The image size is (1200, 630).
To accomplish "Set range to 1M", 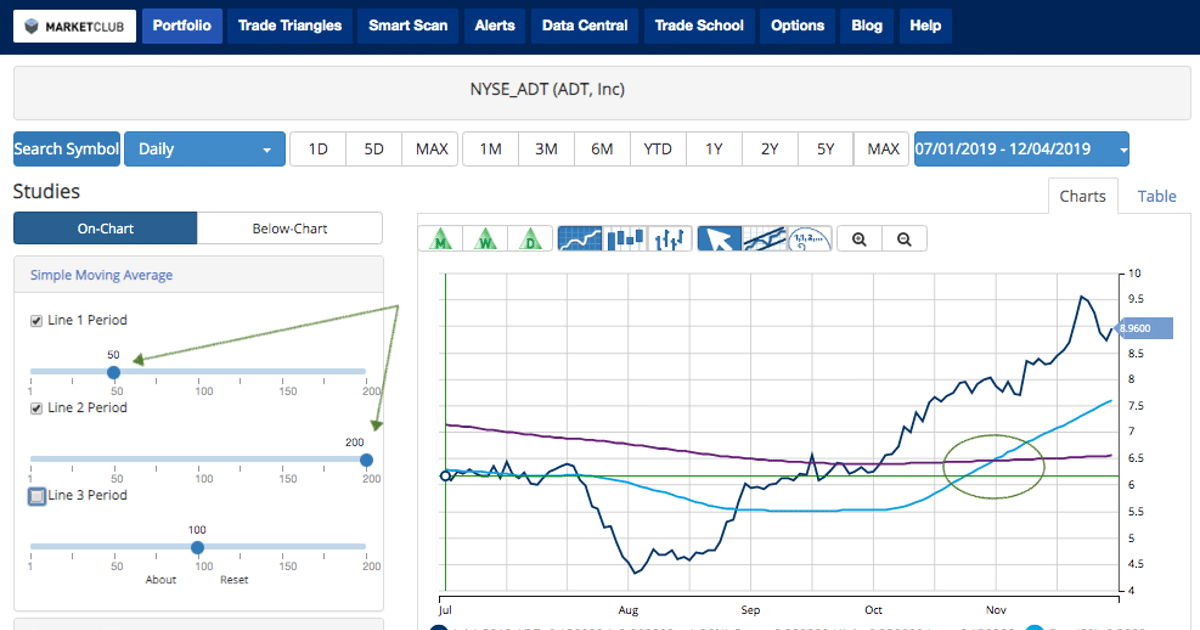I will point(490,149).
